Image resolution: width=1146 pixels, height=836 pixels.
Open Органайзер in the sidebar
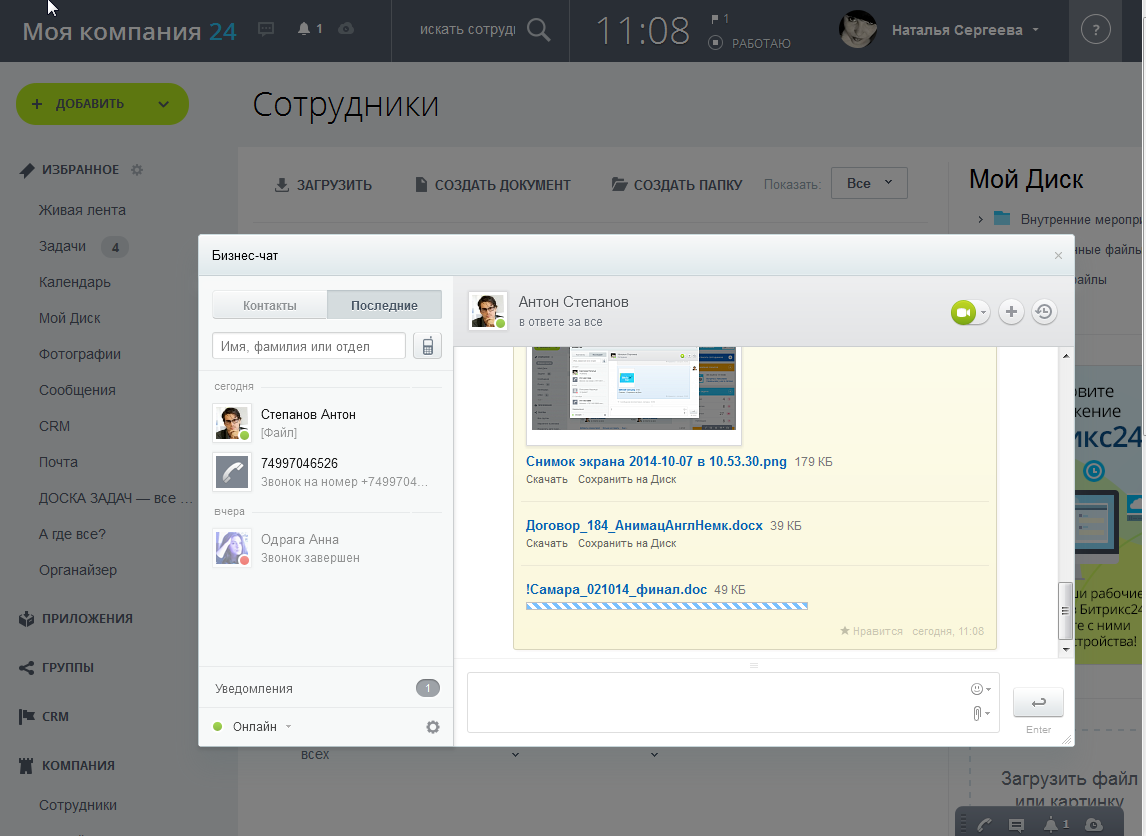pyautogui.click(x=77, y=570)
